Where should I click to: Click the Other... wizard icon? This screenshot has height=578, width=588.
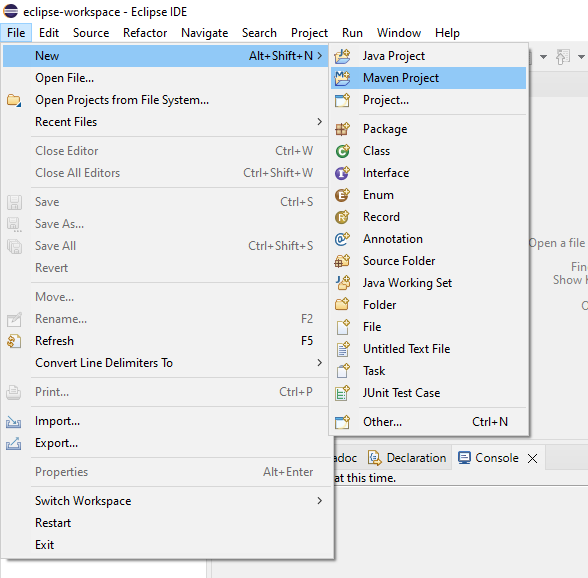342,422
